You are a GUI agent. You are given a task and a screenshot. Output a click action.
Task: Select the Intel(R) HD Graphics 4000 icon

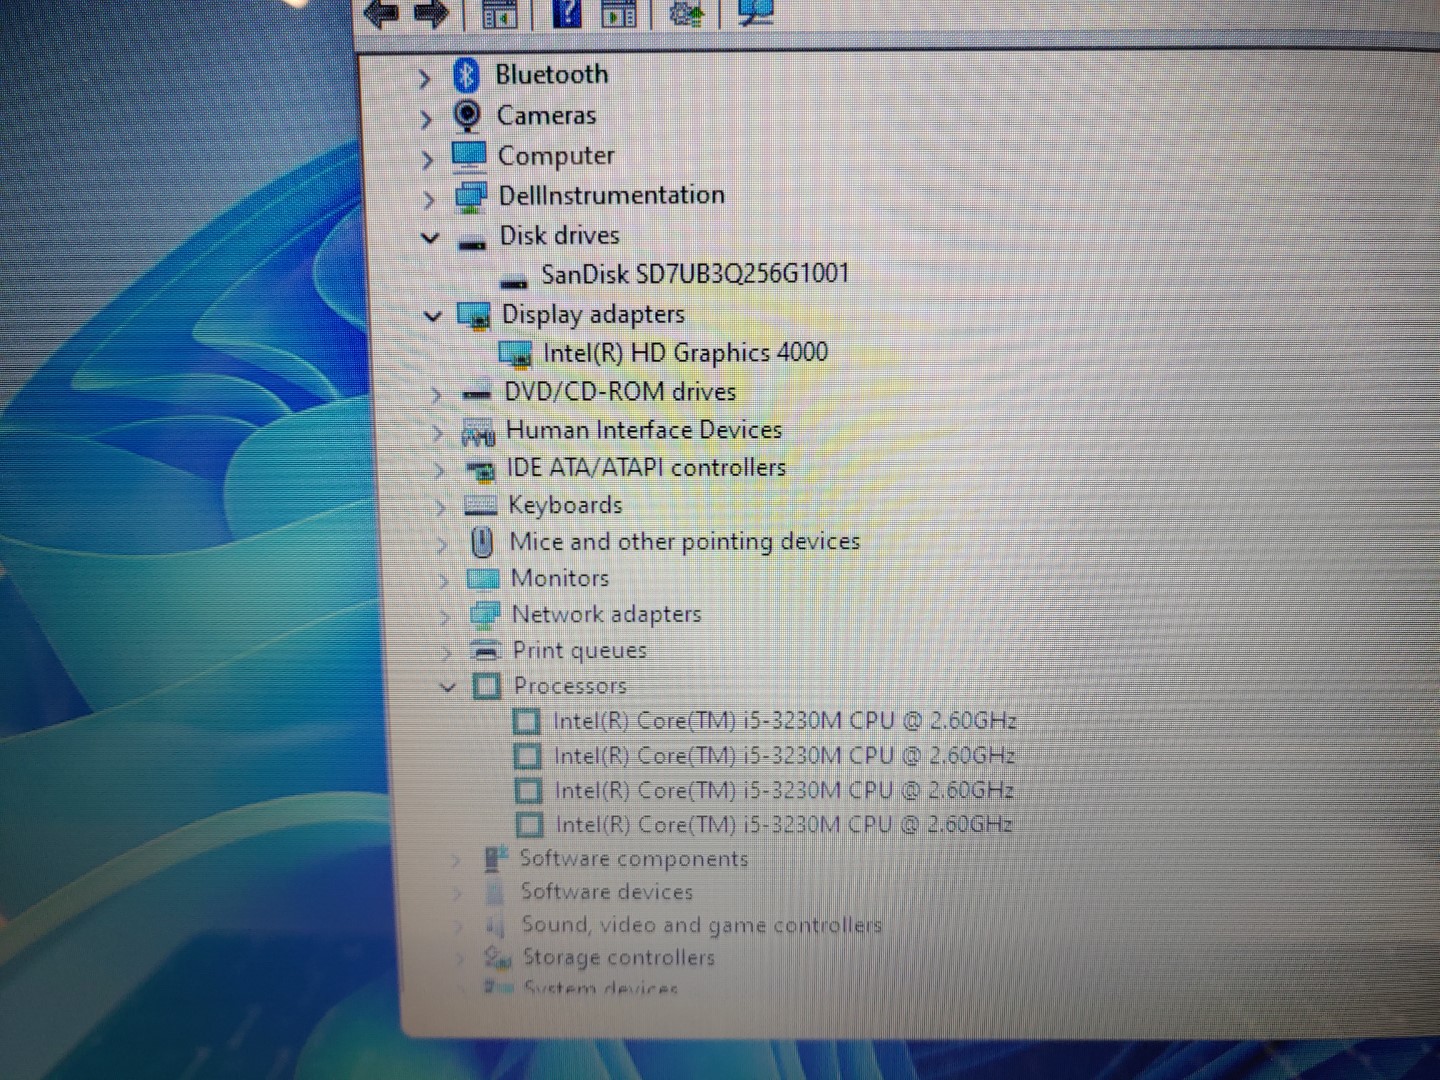pyautogui.click(x=515, y=354)
